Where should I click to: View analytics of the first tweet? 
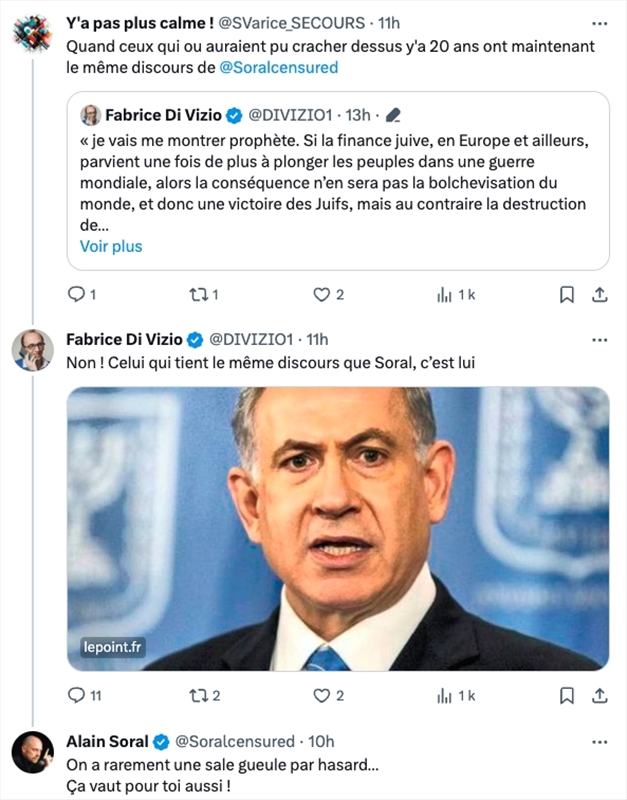(445, 295)
